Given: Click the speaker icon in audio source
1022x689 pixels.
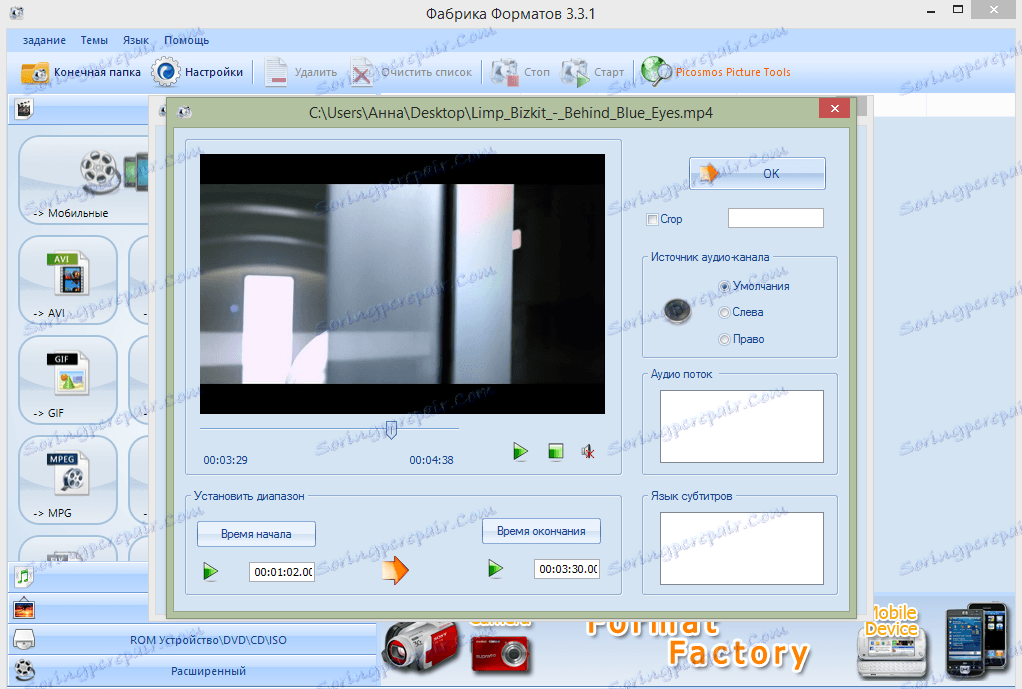Looking at the screenshot, I should point(678,312).
